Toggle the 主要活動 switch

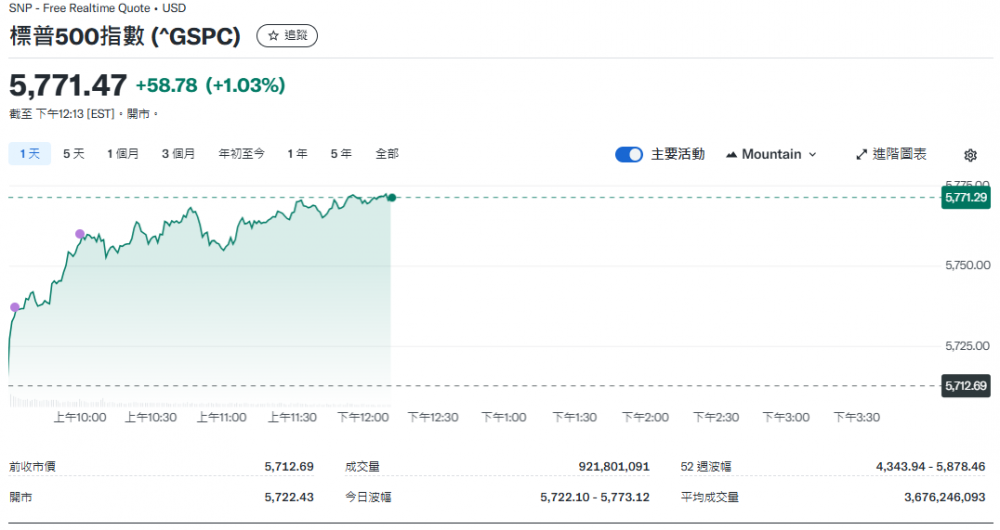point(629,154)
